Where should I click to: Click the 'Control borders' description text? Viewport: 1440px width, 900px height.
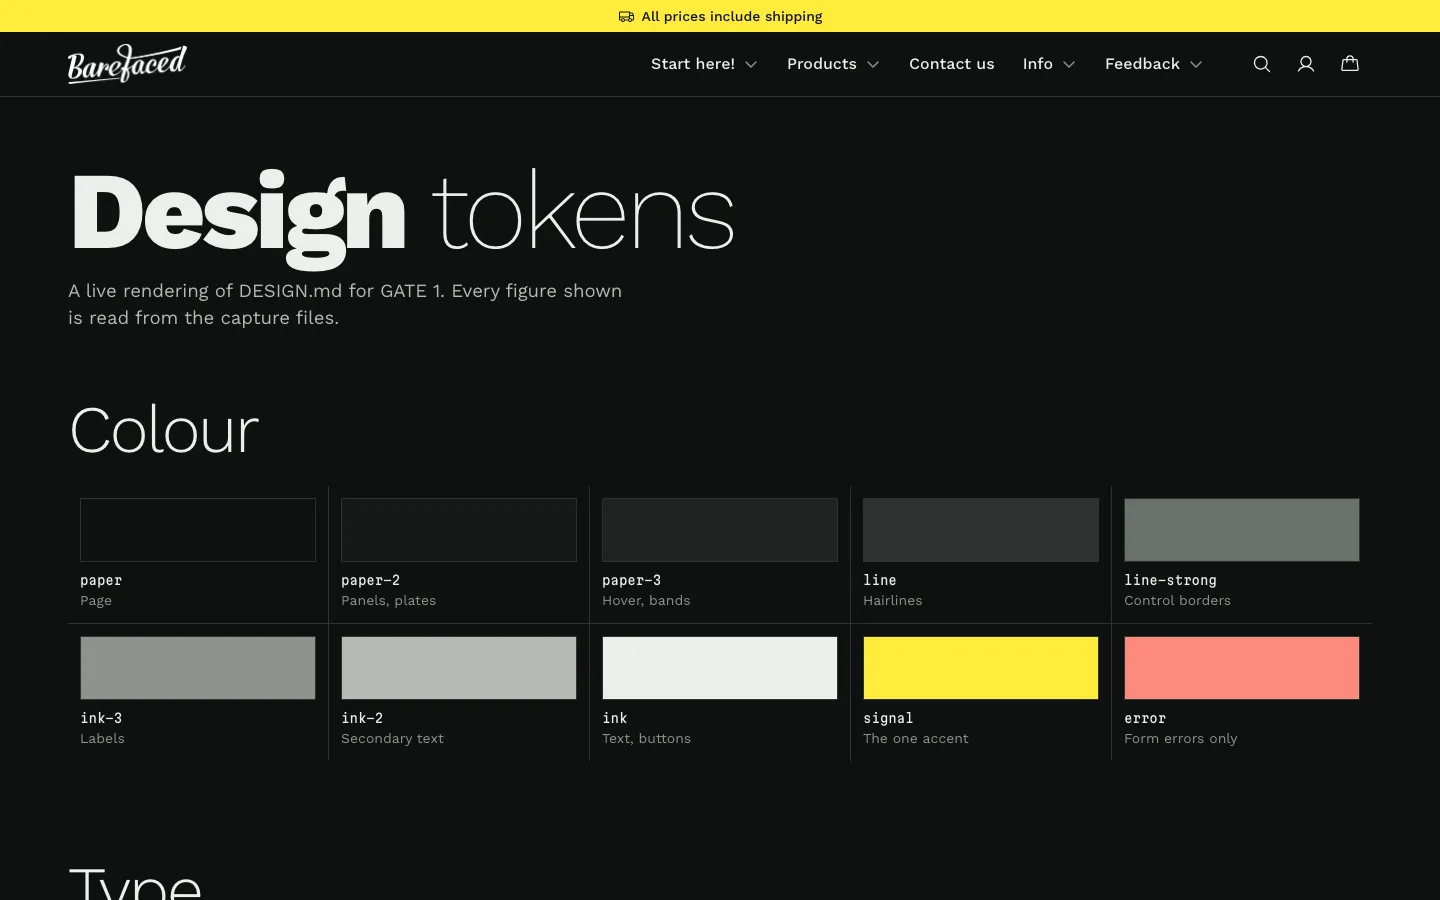[x=1178, y=601]
